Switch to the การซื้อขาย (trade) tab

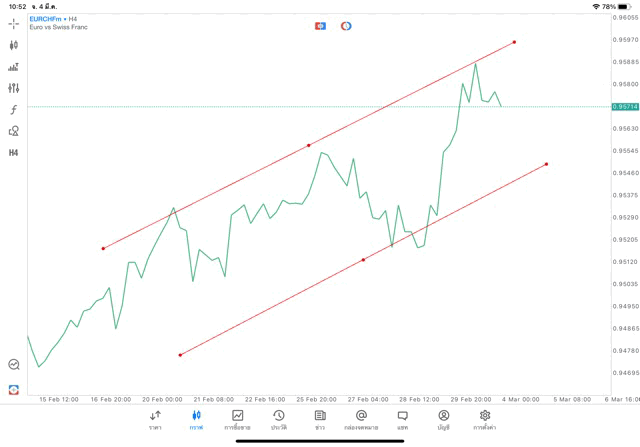pos(238,420)
